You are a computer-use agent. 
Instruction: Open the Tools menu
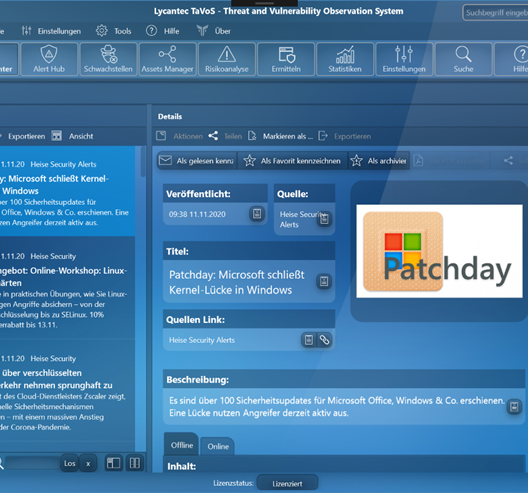113,31
